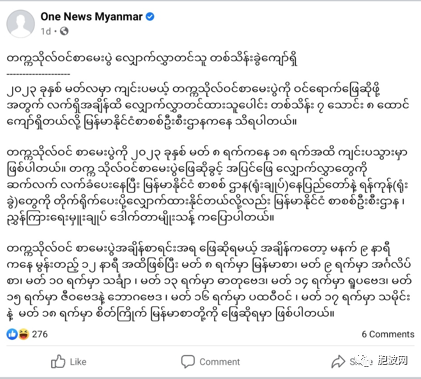Image resolution: width=421 pixels, height=379 pixels.
Task: Click the post headline text line
Action: click(x=152, y=59)
